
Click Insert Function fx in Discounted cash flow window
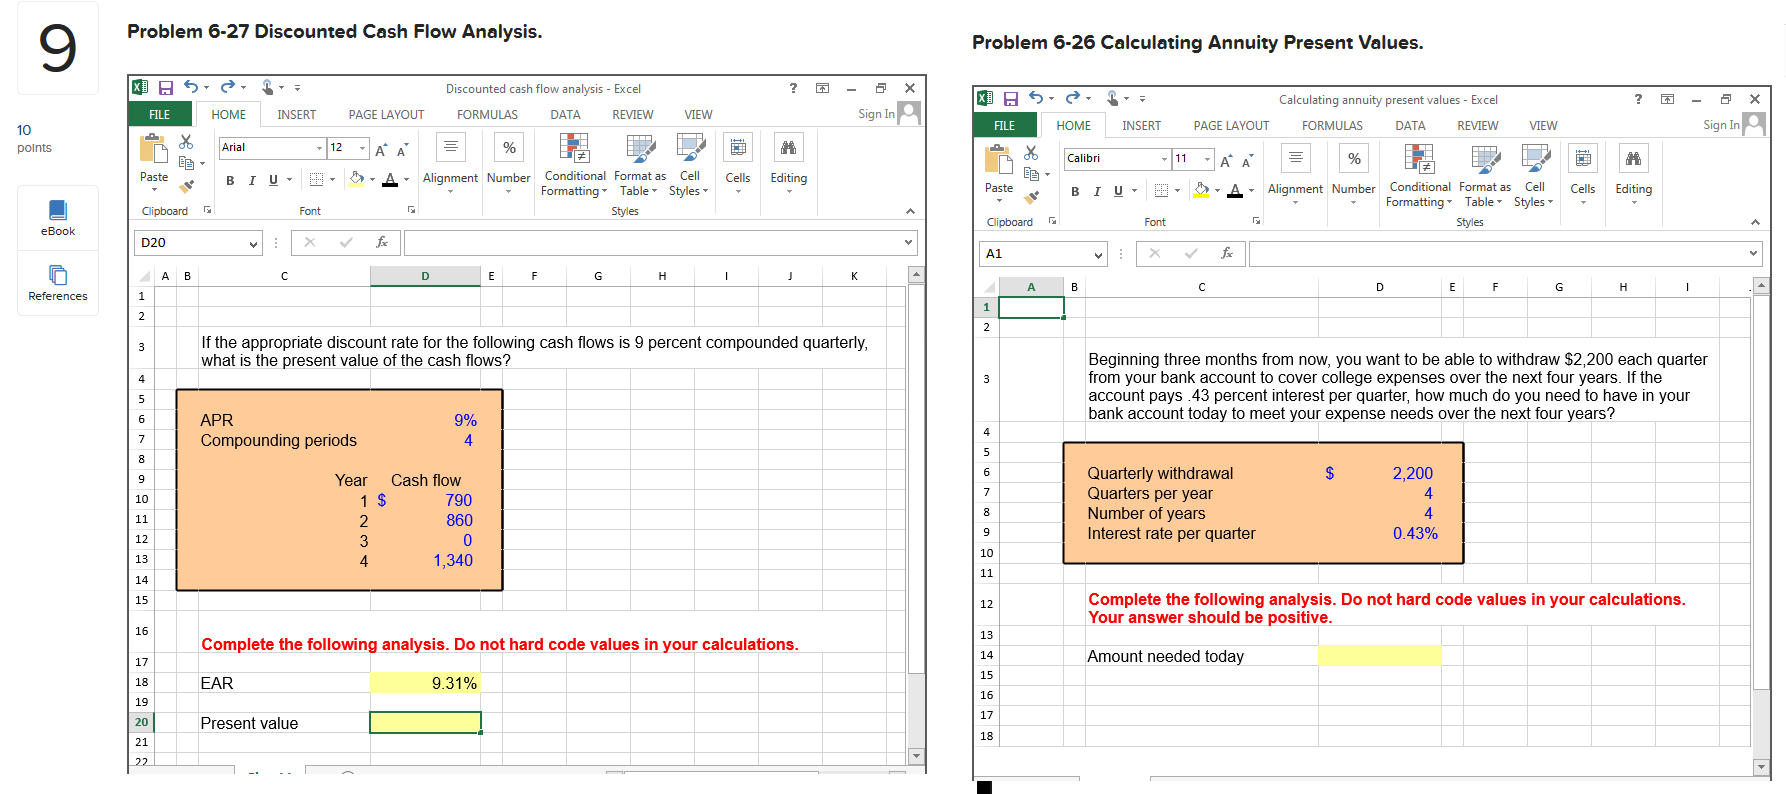click(x=382, y=242)
